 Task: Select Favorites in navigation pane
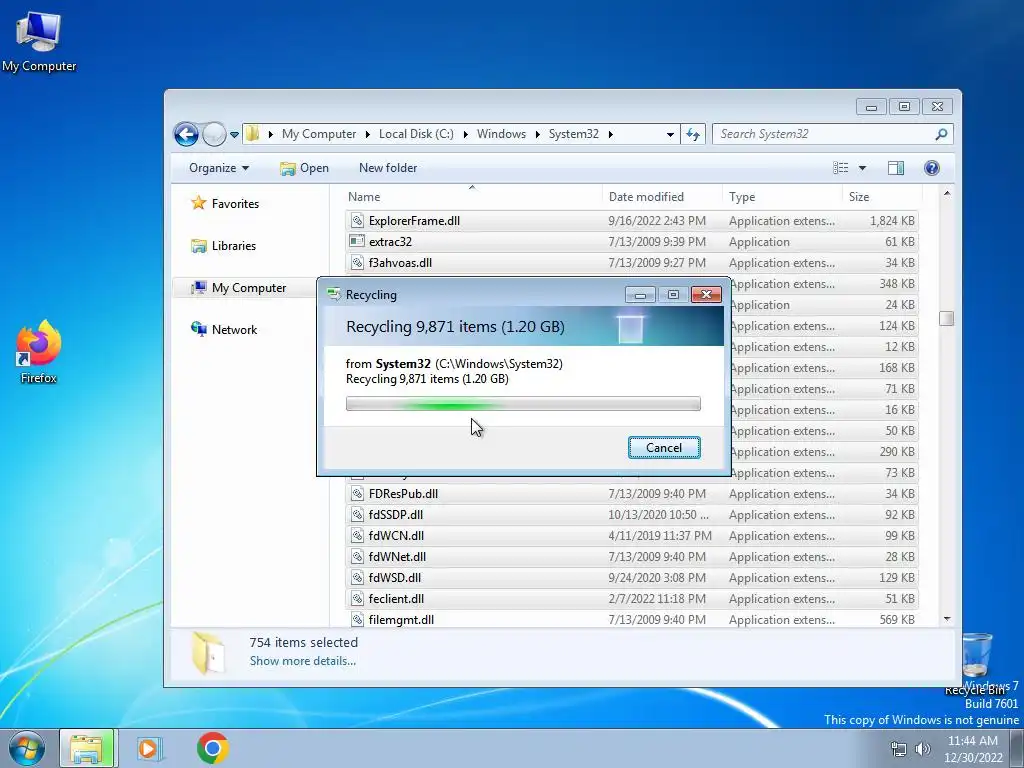225,204
